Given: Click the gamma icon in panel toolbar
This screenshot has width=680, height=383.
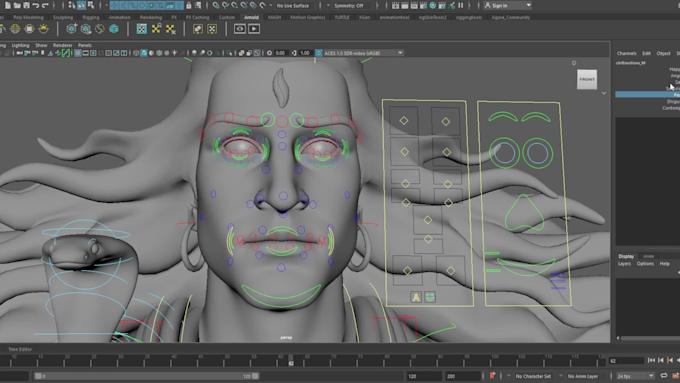Looking at the screenshot, I should 294,53.
